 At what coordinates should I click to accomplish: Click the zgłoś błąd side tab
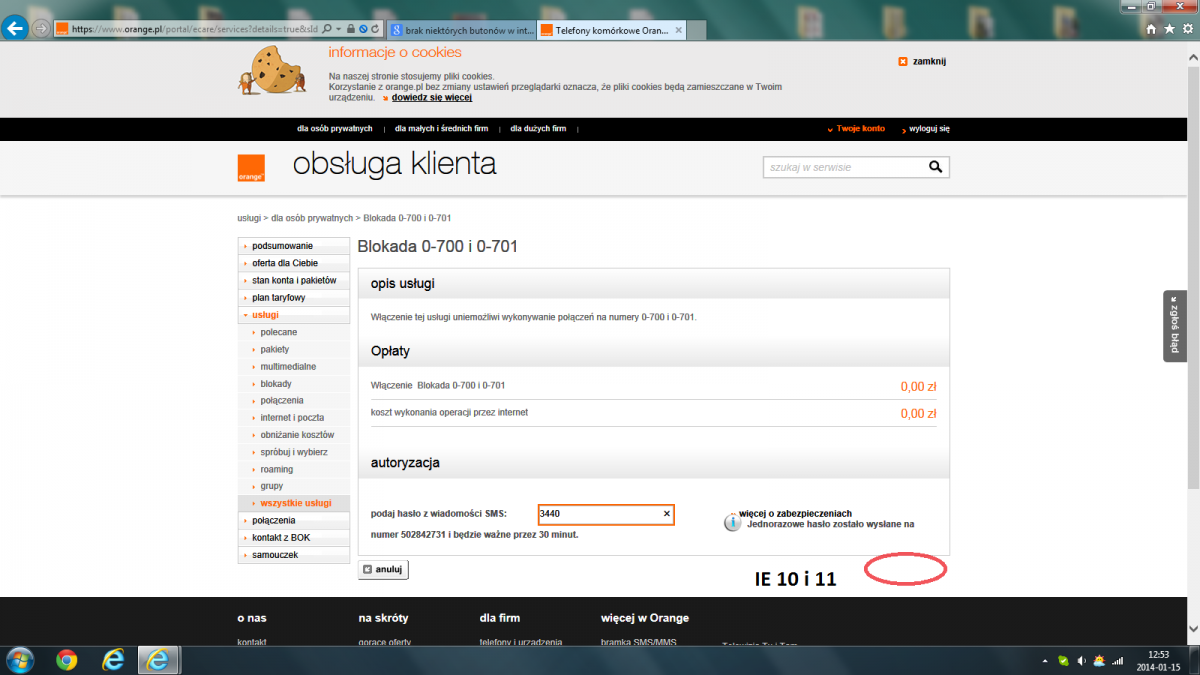(1175, 326)
